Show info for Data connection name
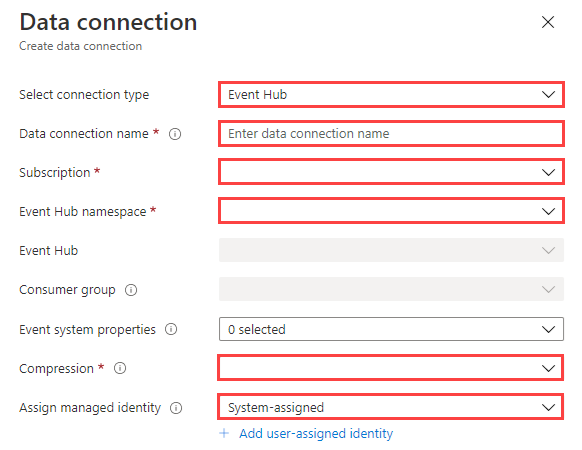This screenshot has height=450, width=582. (175, 134)
